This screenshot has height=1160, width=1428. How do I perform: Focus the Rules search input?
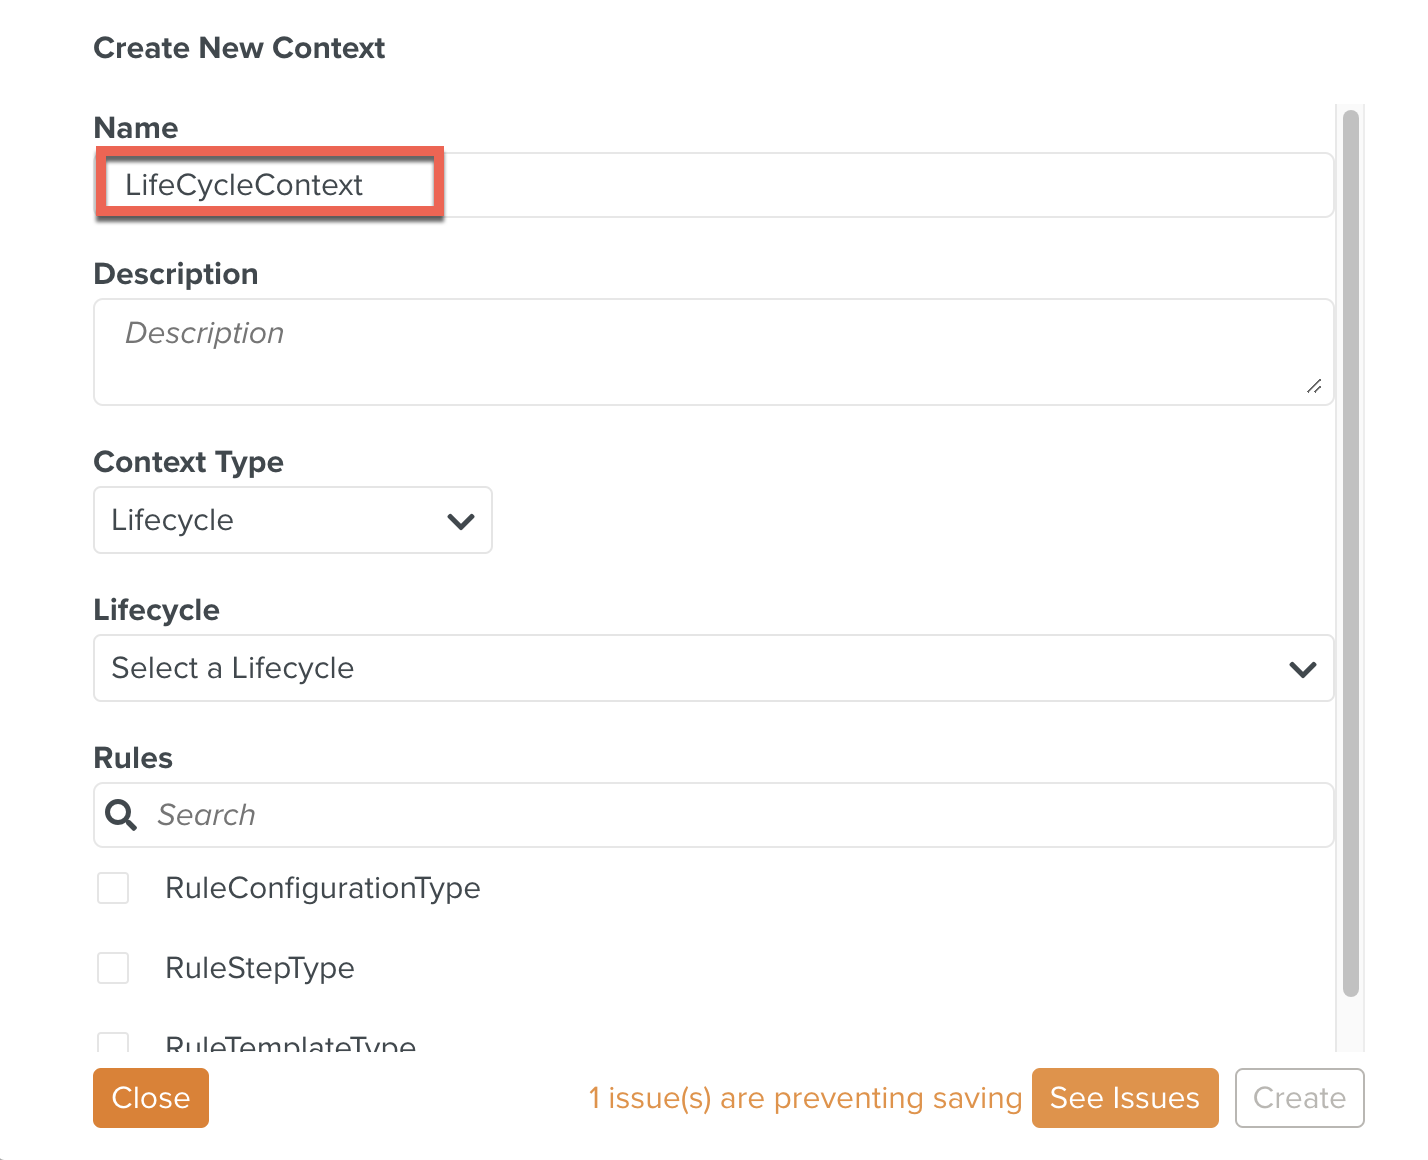[740, 815]
